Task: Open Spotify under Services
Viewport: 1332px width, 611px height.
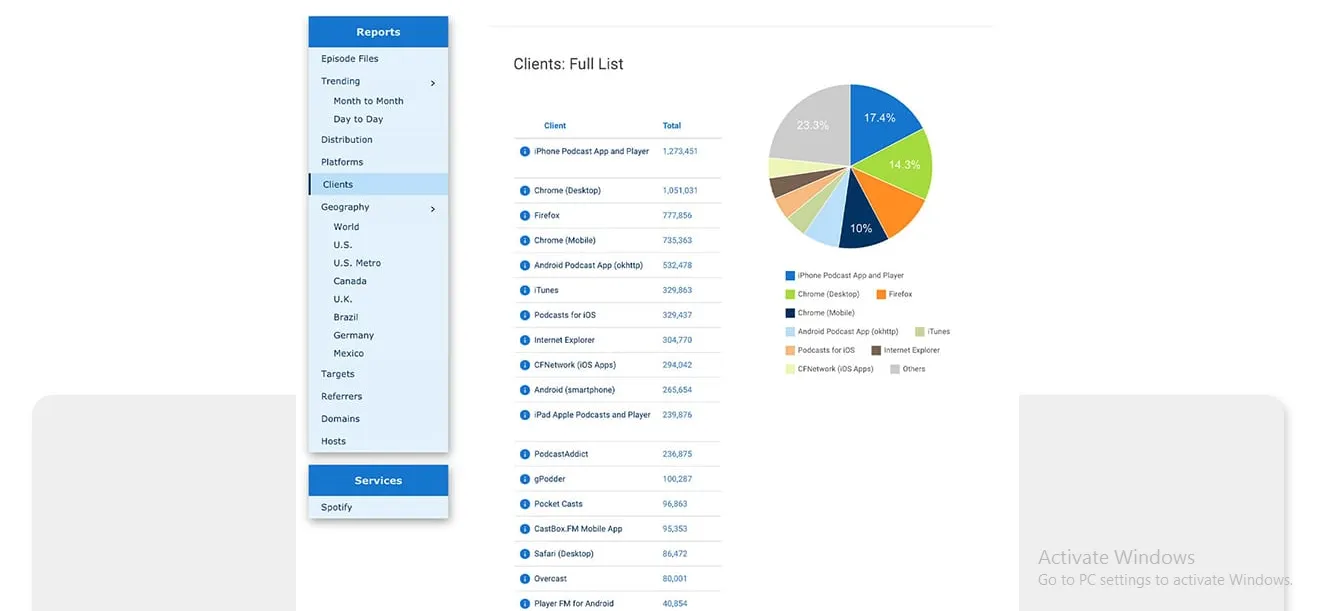Action: [x=337, y=508]
